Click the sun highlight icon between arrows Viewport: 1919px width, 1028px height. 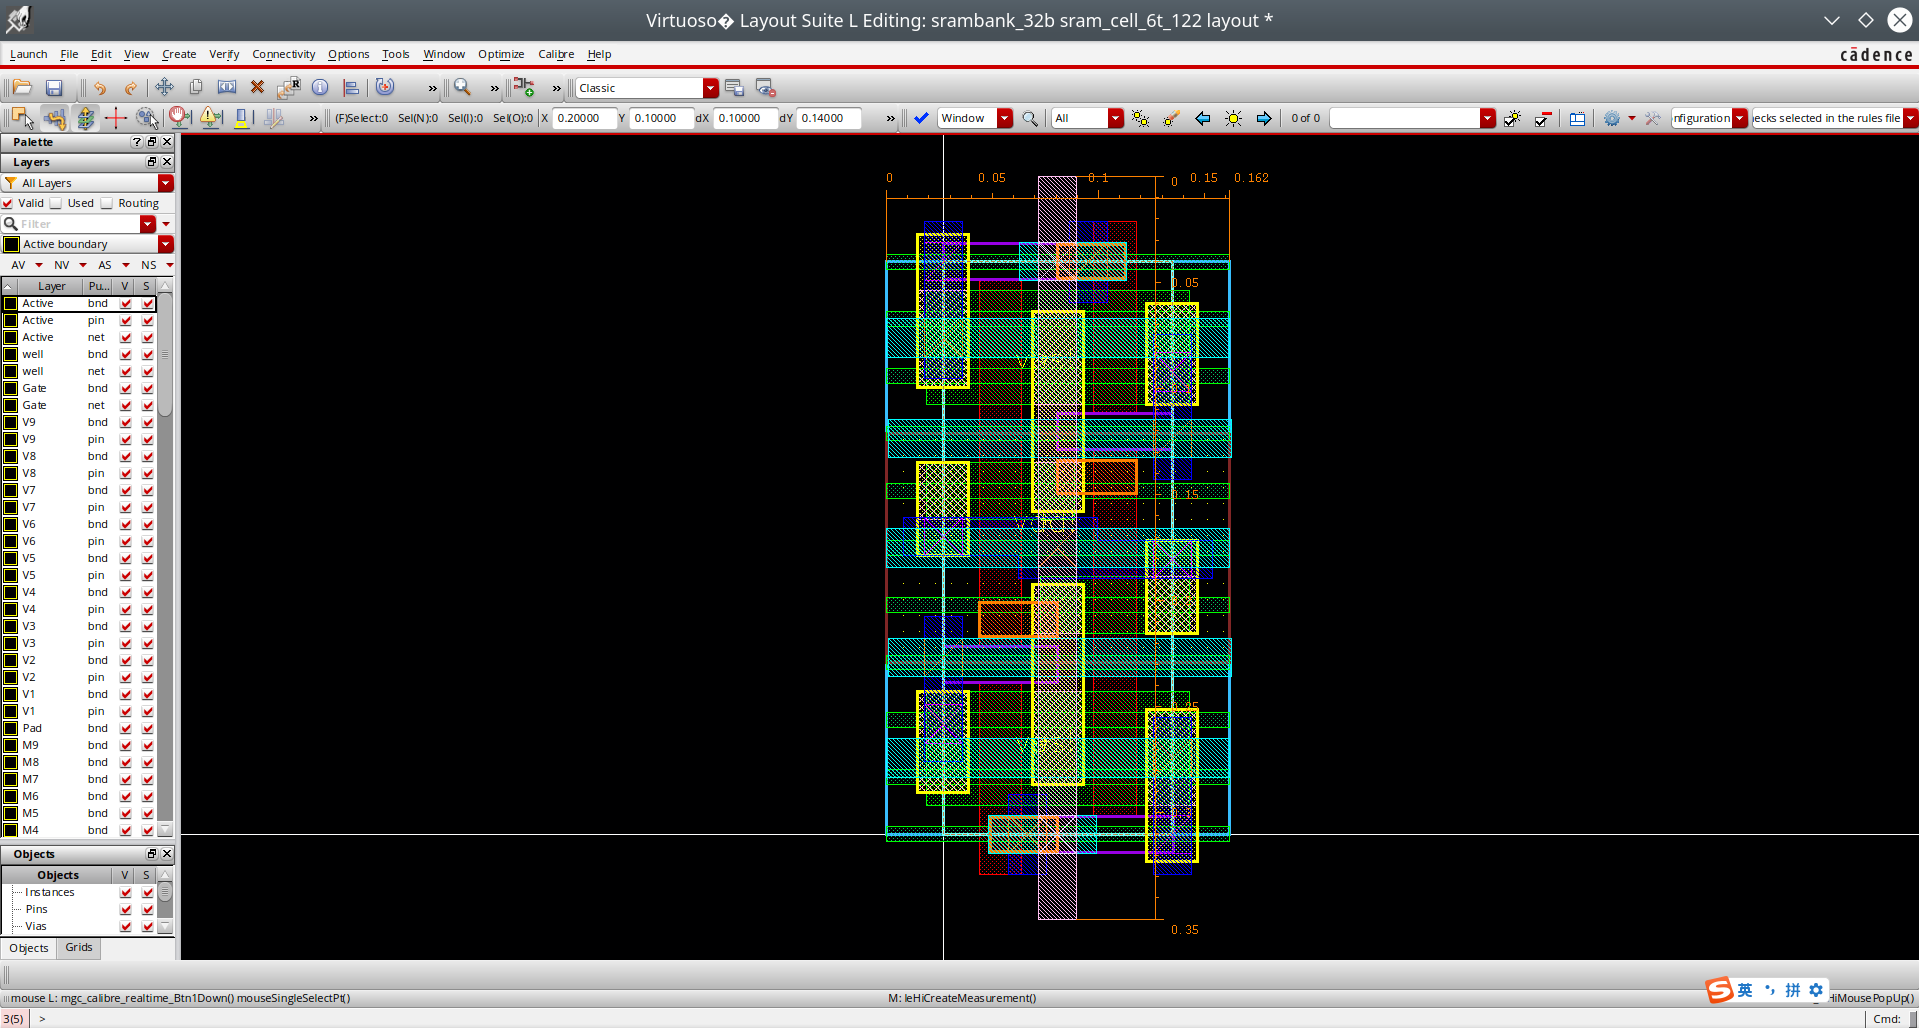pos(1234,118)
